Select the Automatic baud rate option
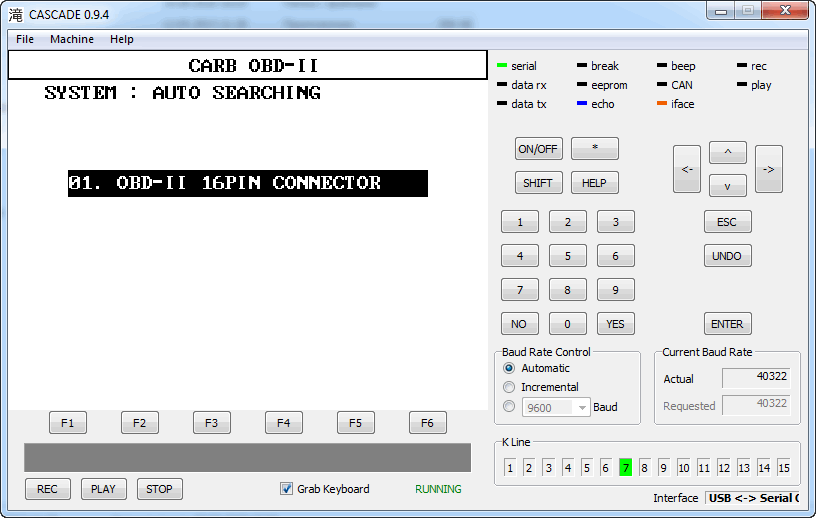Image resolution: width=816 pixels, height=518 pixels. (x=509, y=368)
